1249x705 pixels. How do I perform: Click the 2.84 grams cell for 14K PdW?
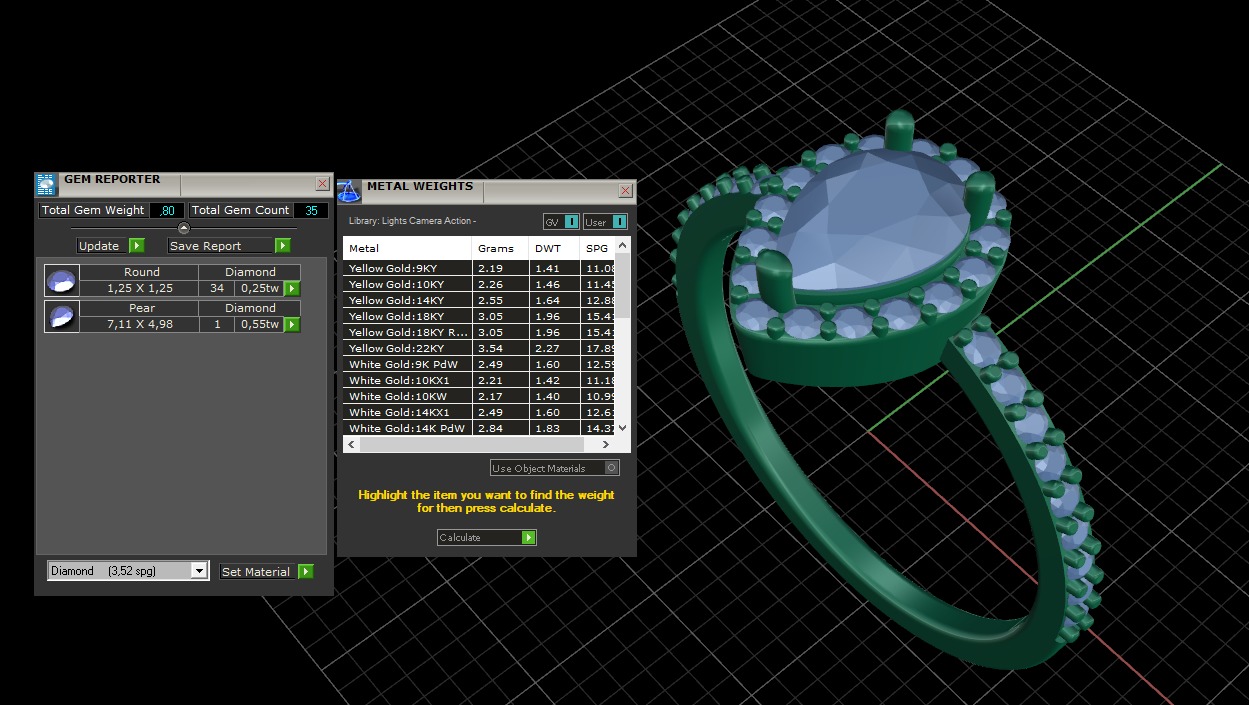point(500,428)
